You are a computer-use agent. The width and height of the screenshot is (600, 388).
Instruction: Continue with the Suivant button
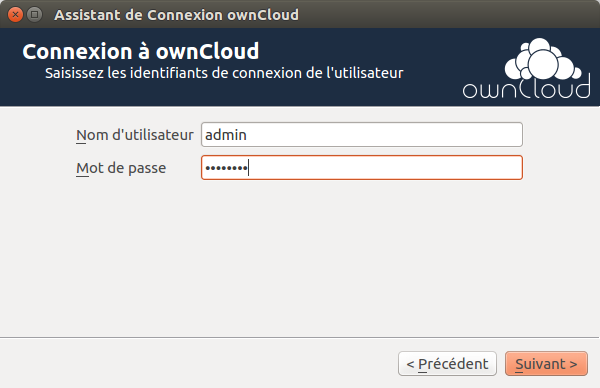tap(546, 364)
